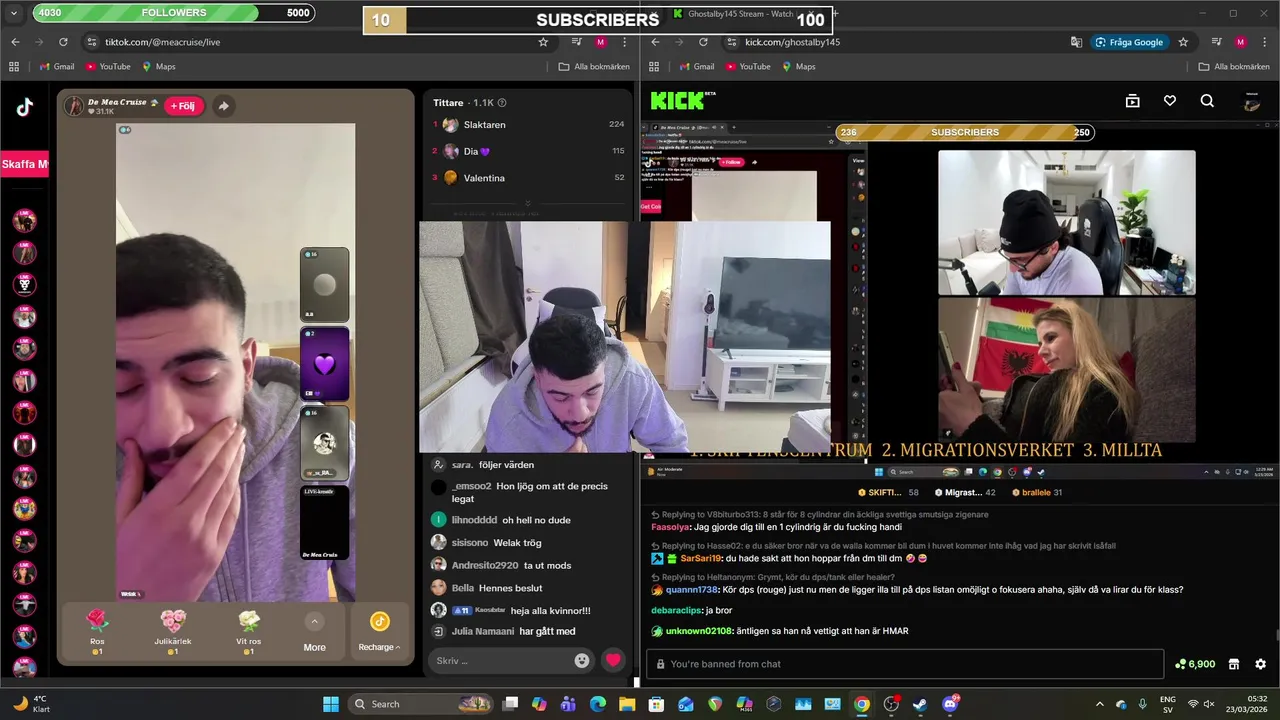
Task: Send the Vit ros gift
Action: (x=249, y=630)
